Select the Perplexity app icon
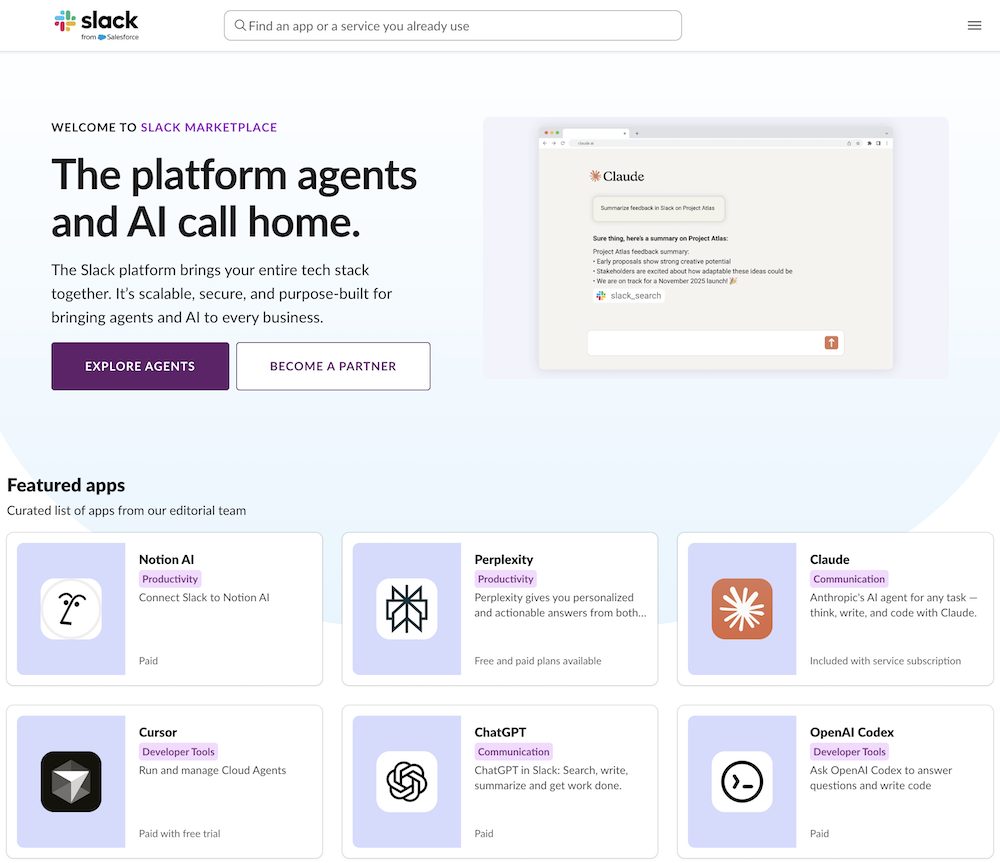The image size is (1000, 863). coord(406,609)
